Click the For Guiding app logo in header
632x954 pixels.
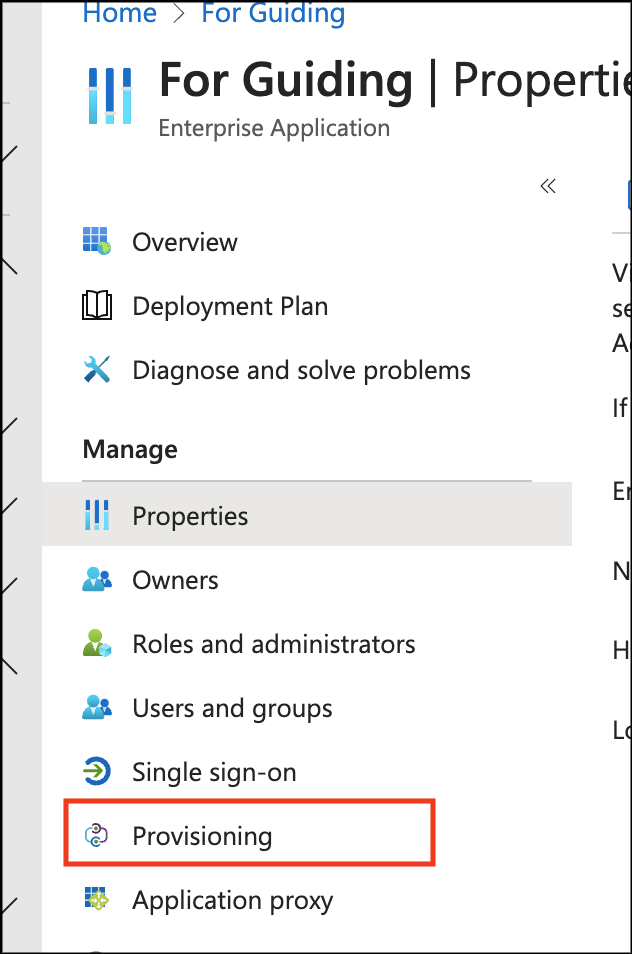109,95
